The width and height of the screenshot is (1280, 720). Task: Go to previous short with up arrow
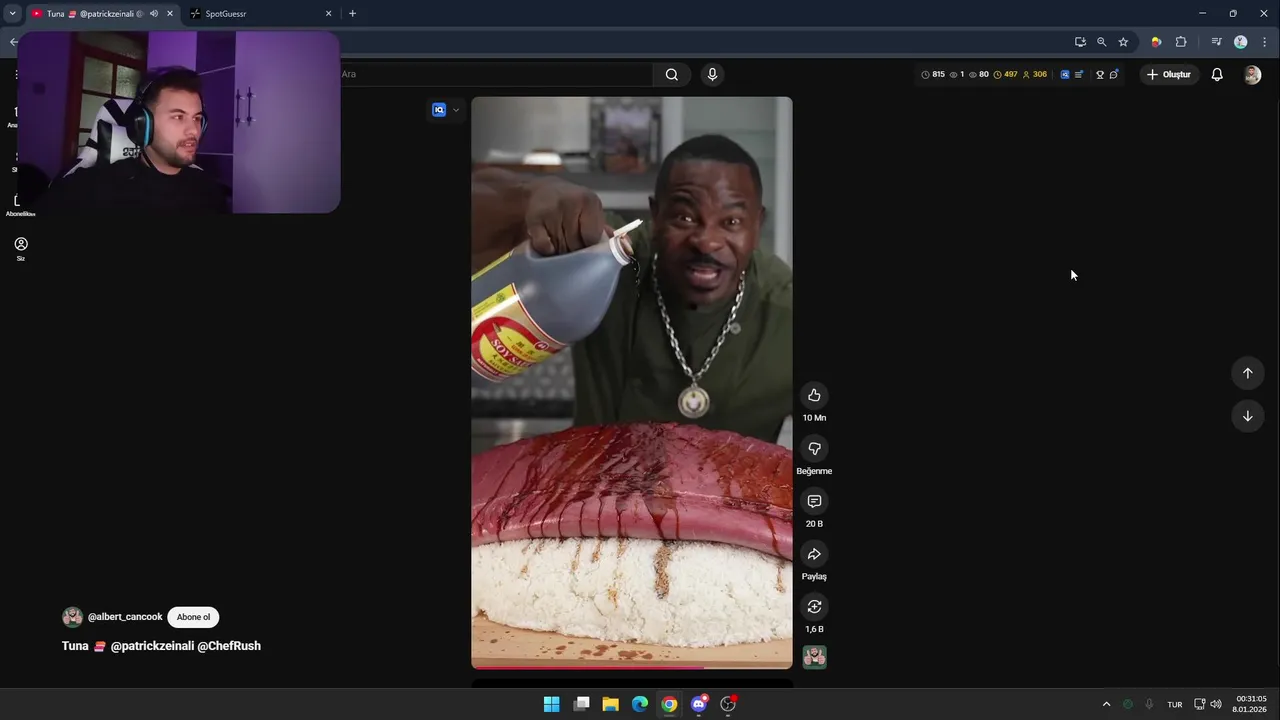[1247, 373]
